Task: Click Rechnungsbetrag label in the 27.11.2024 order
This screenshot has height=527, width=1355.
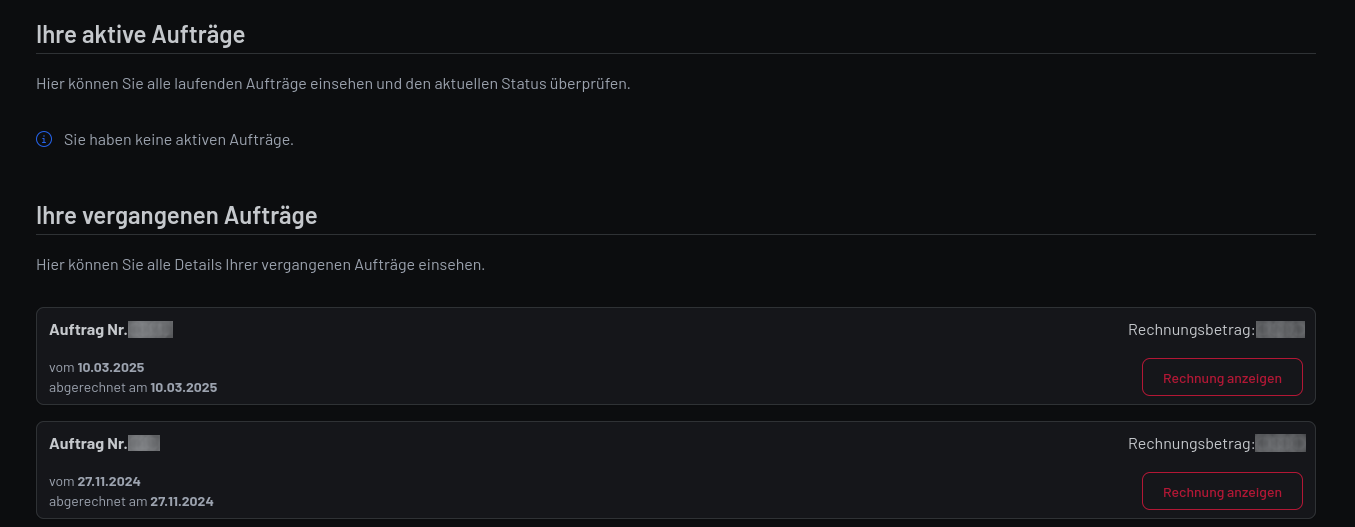Action: pos(1191,444)
